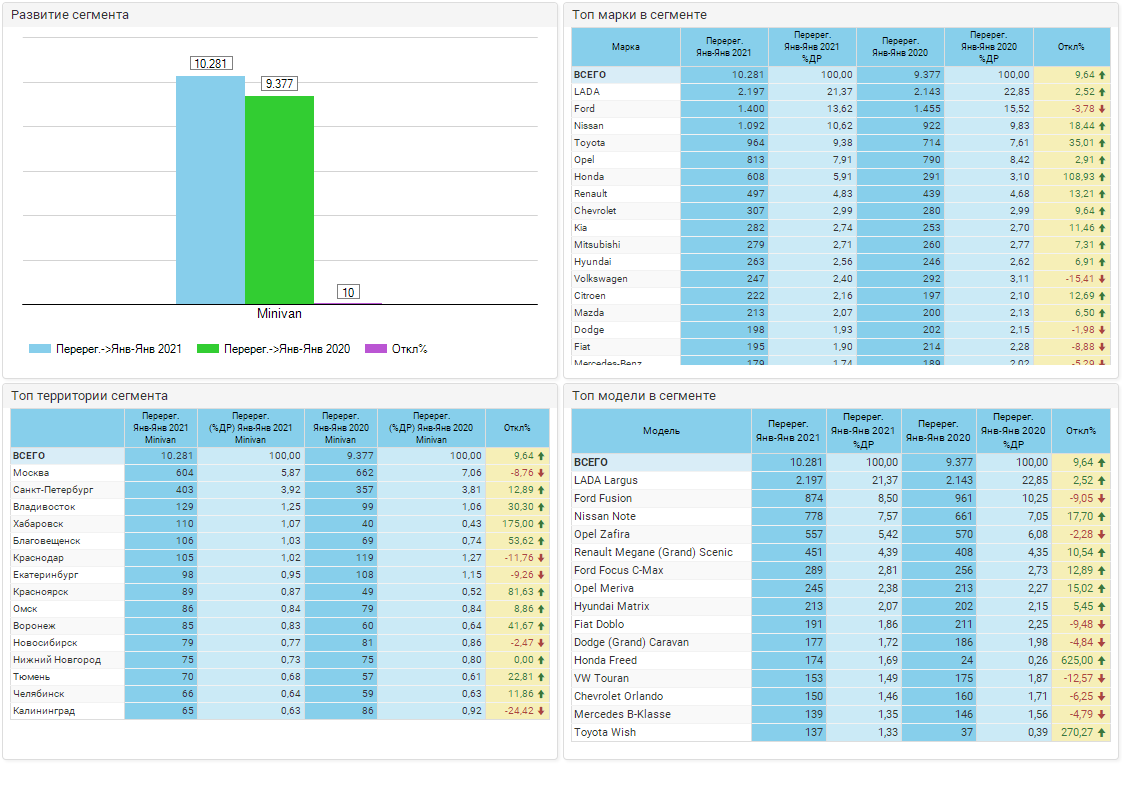Sort by the Марка column header
Screen dimensions: 1122x793
click(625, 47)
